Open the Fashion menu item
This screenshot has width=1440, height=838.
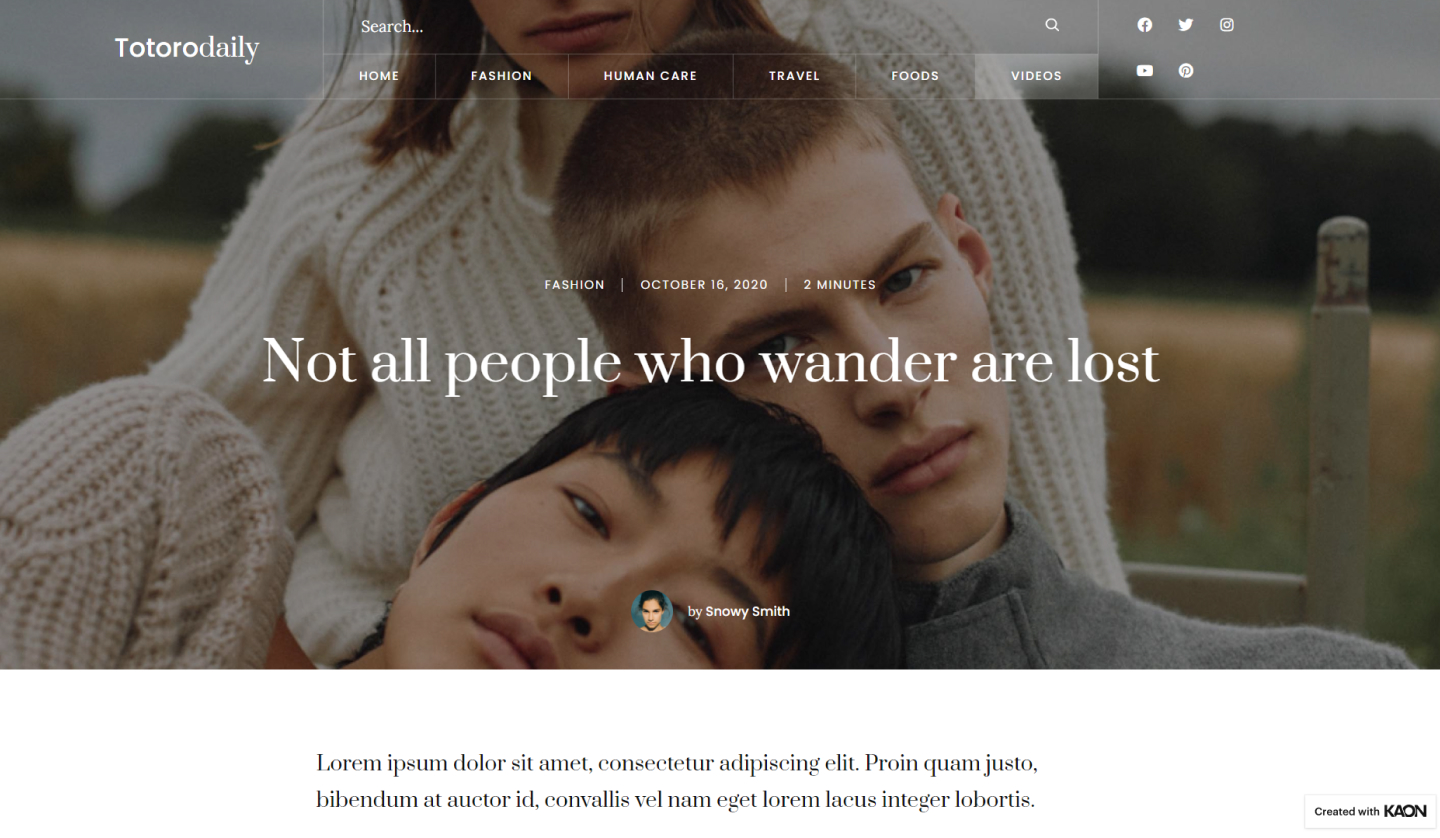[502, 76]
